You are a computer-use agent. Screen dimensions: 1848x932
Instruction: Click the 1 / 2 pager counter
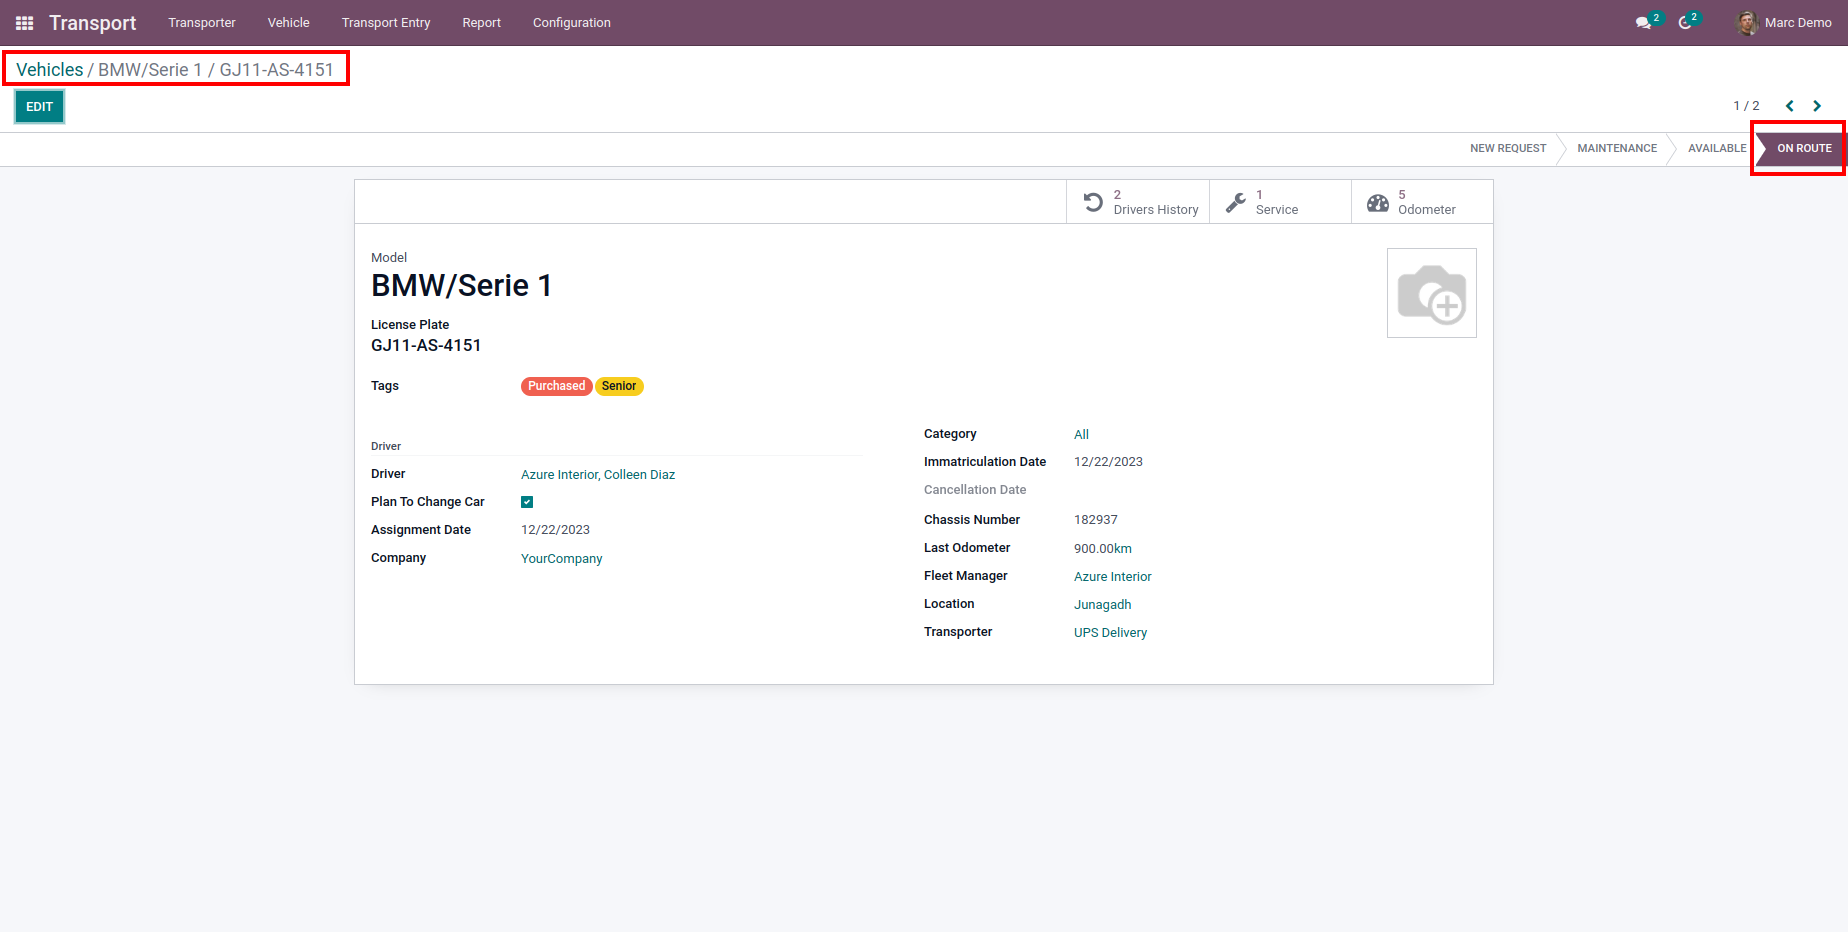tap(1746, 106)
